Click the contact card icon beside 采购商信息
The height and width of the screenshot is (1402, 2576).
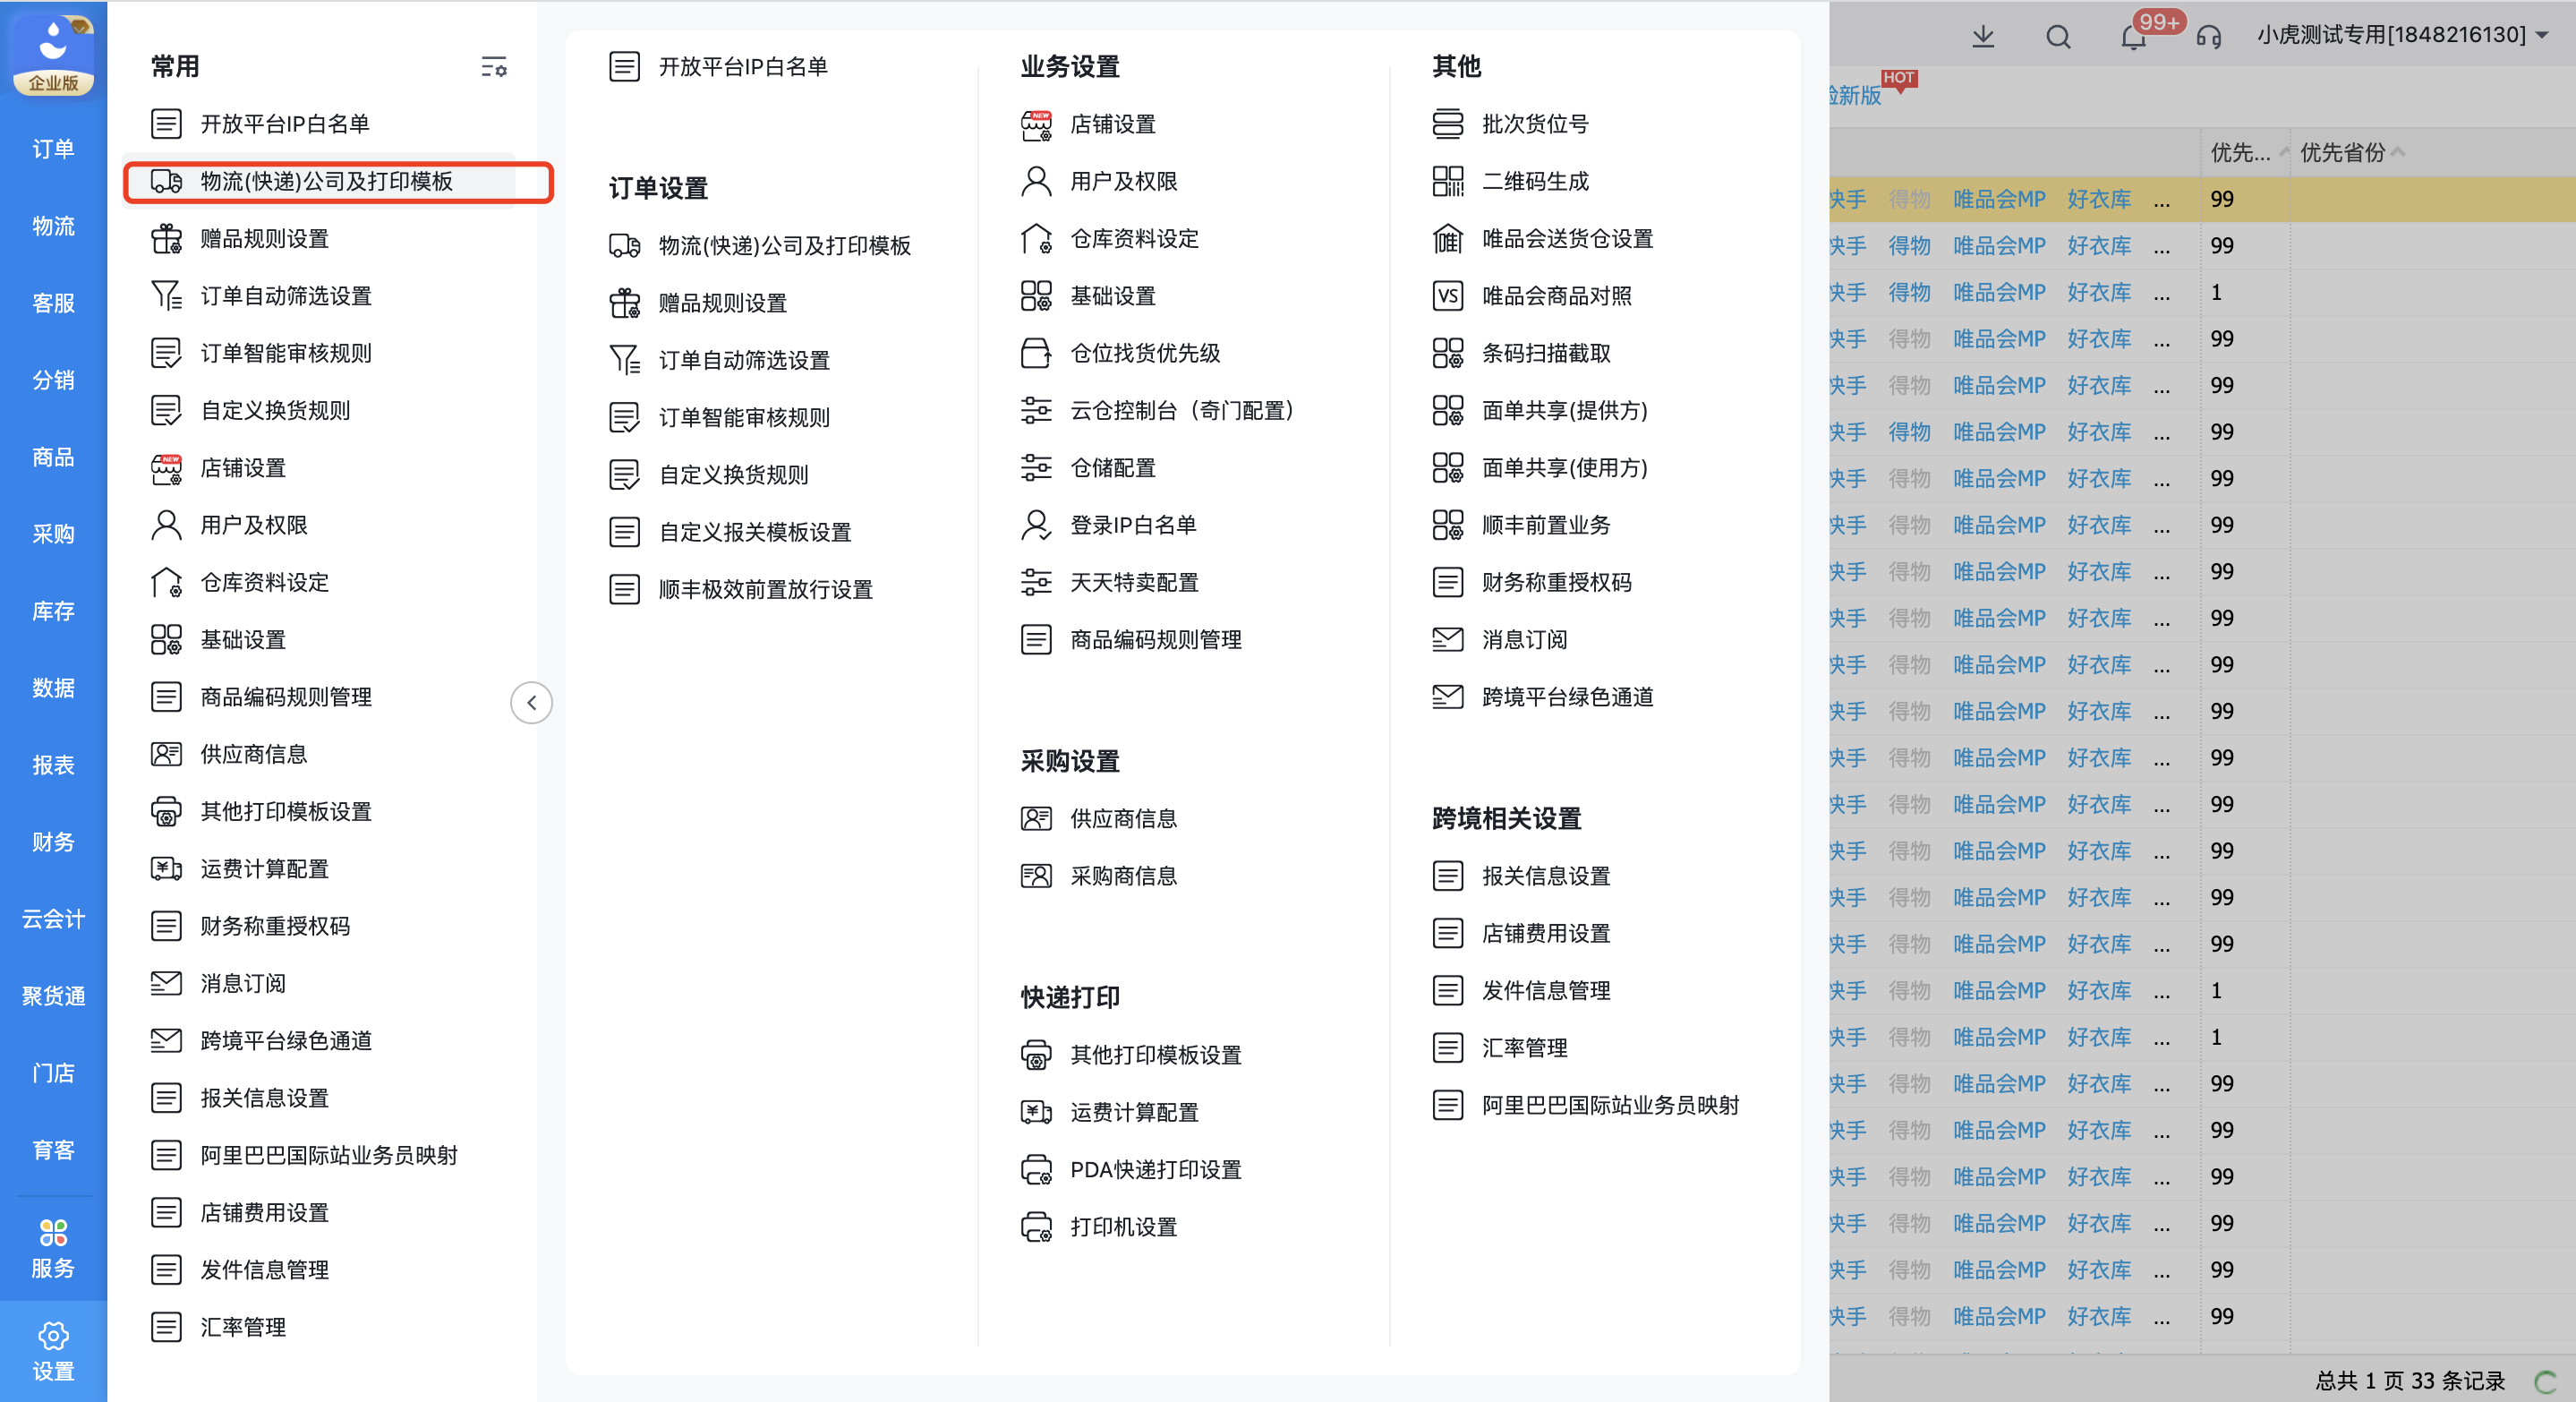[1036, 876]
